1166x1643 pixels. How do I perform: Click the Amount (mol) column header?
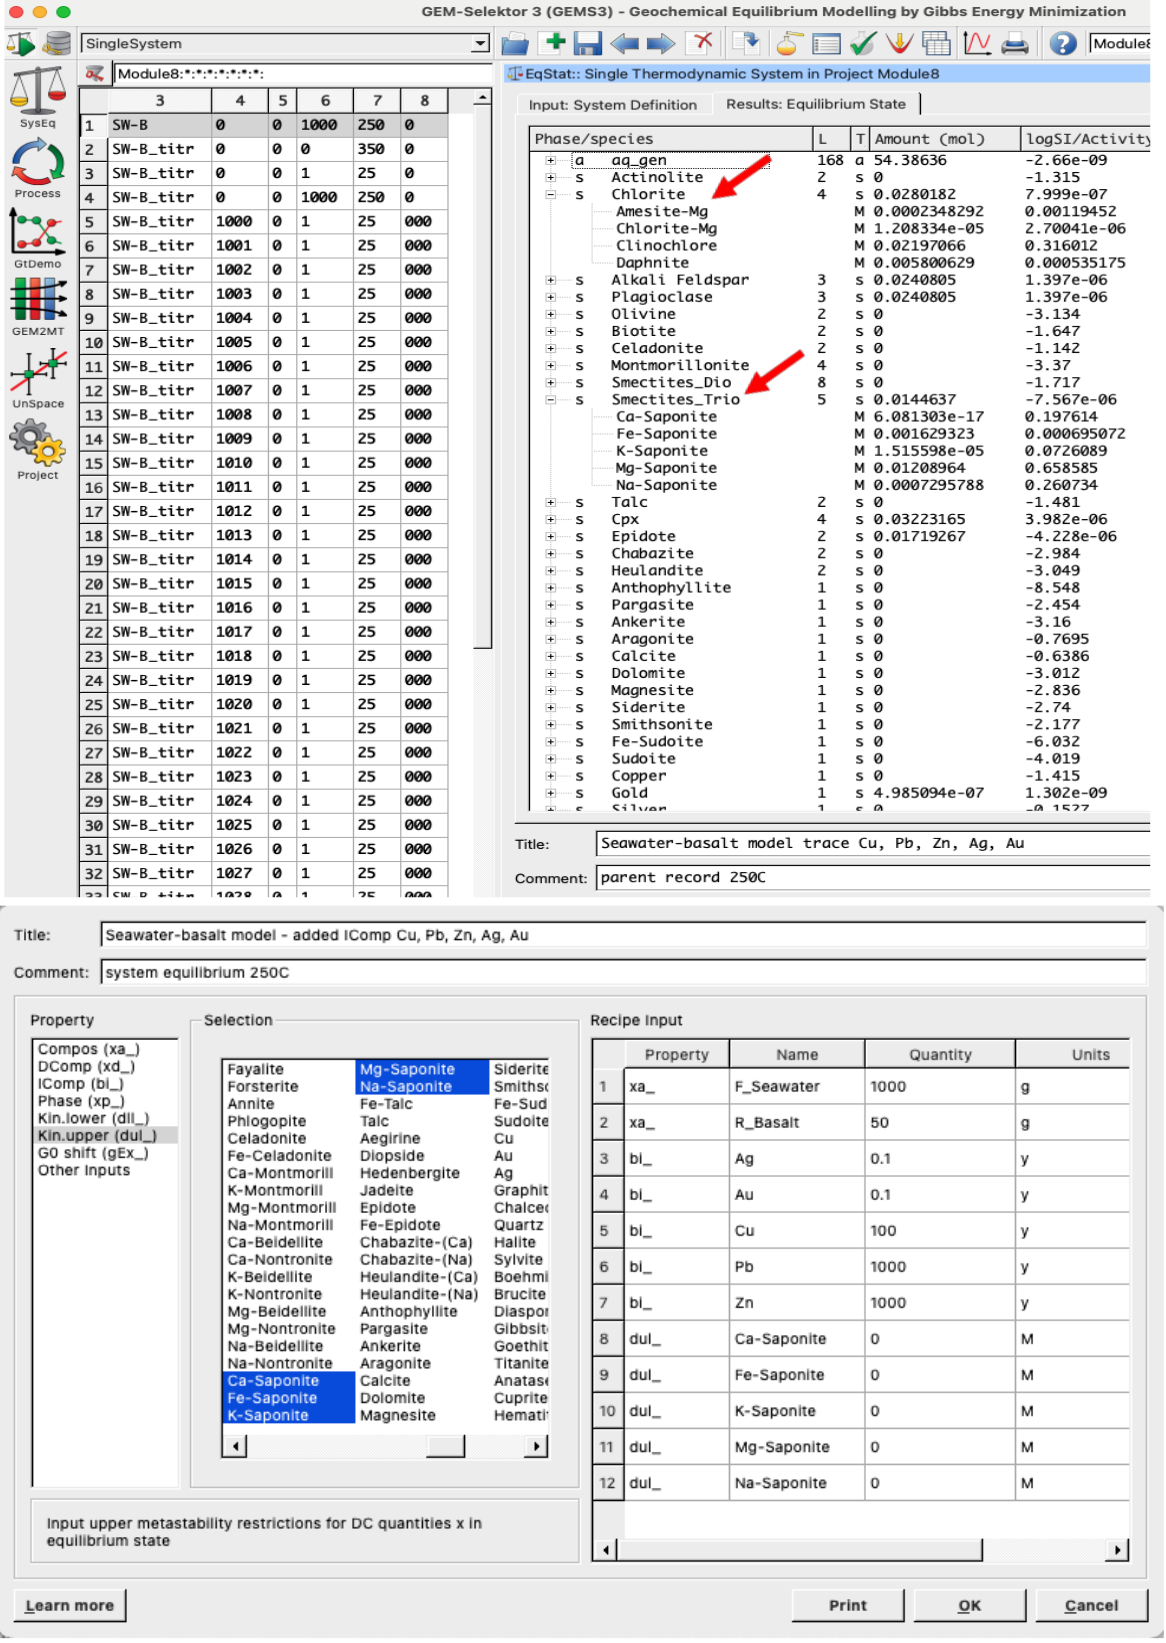(945, 139)
